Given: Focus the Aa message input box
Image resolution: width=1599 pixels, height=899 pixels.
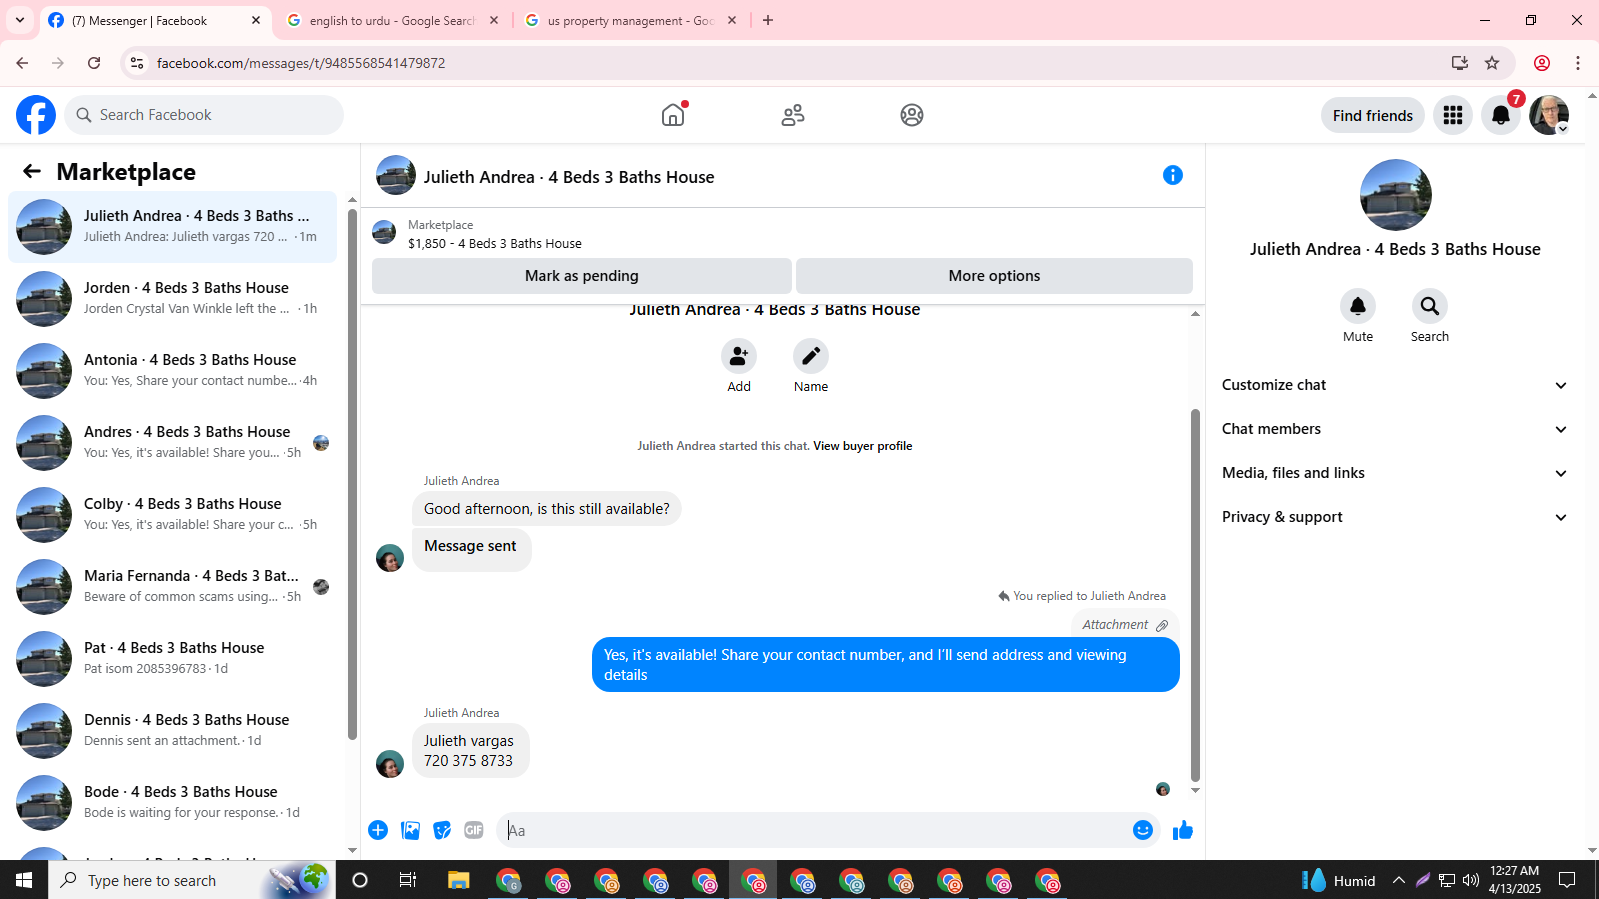Looking at the screenshot, I should pyautogui.click(x=815, y=830).
